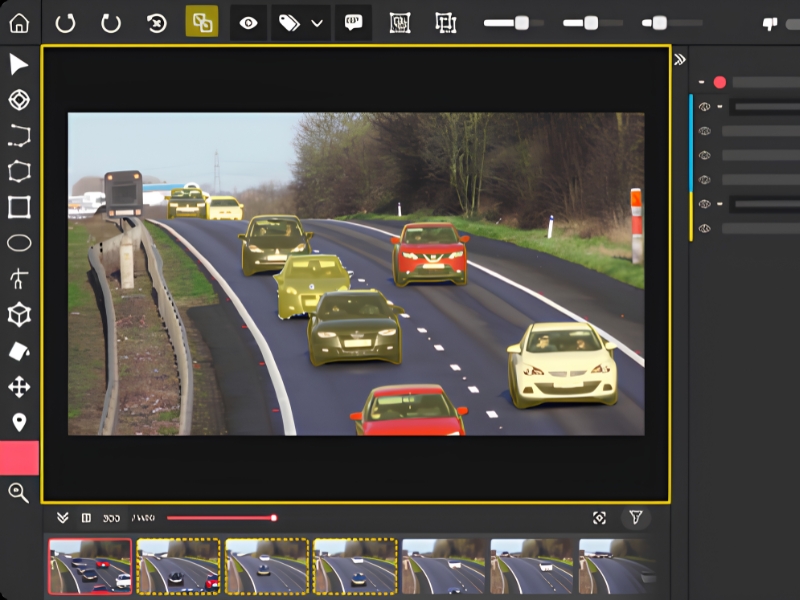800x600 pixels.
Task: Open the comments speech bubble icon
Action: click(x=353, y=22)
